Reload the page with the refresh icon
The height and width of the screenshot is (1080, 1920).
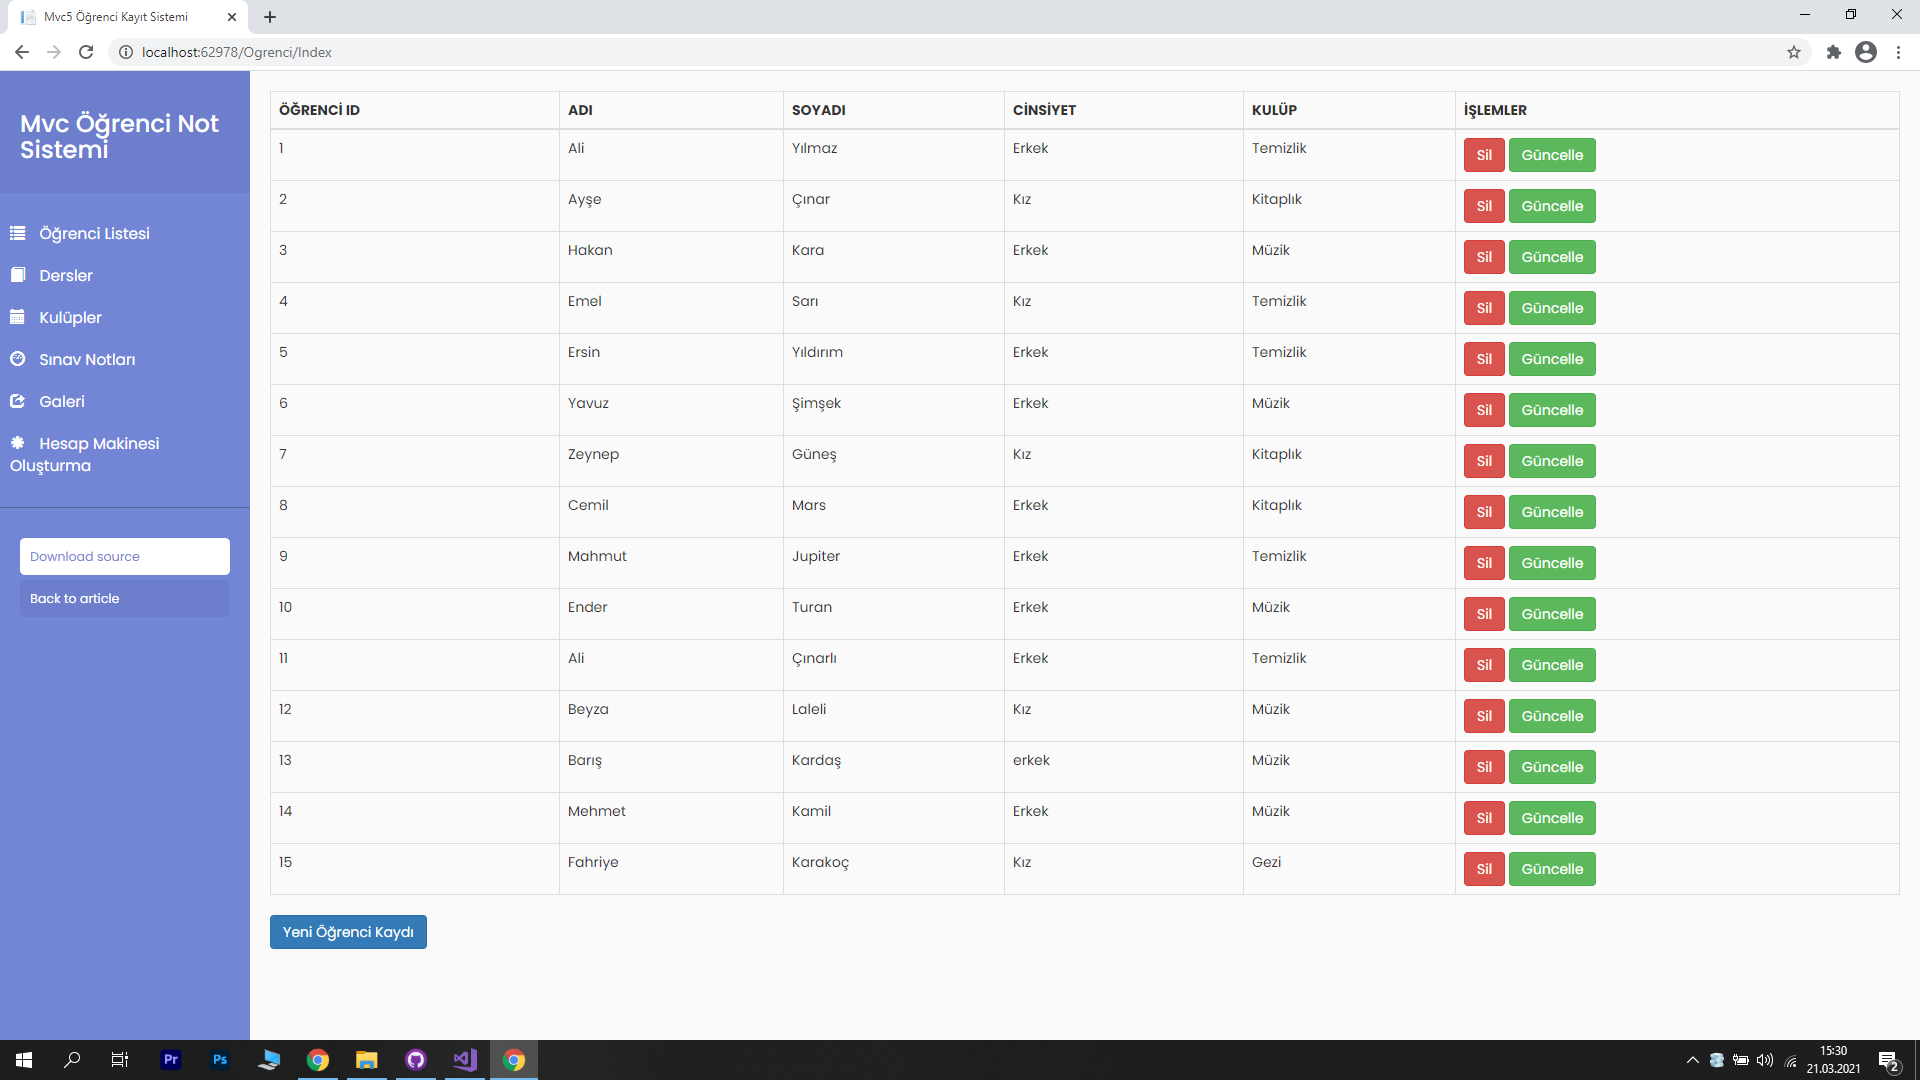pyautogui.click(x=86, y=52)
